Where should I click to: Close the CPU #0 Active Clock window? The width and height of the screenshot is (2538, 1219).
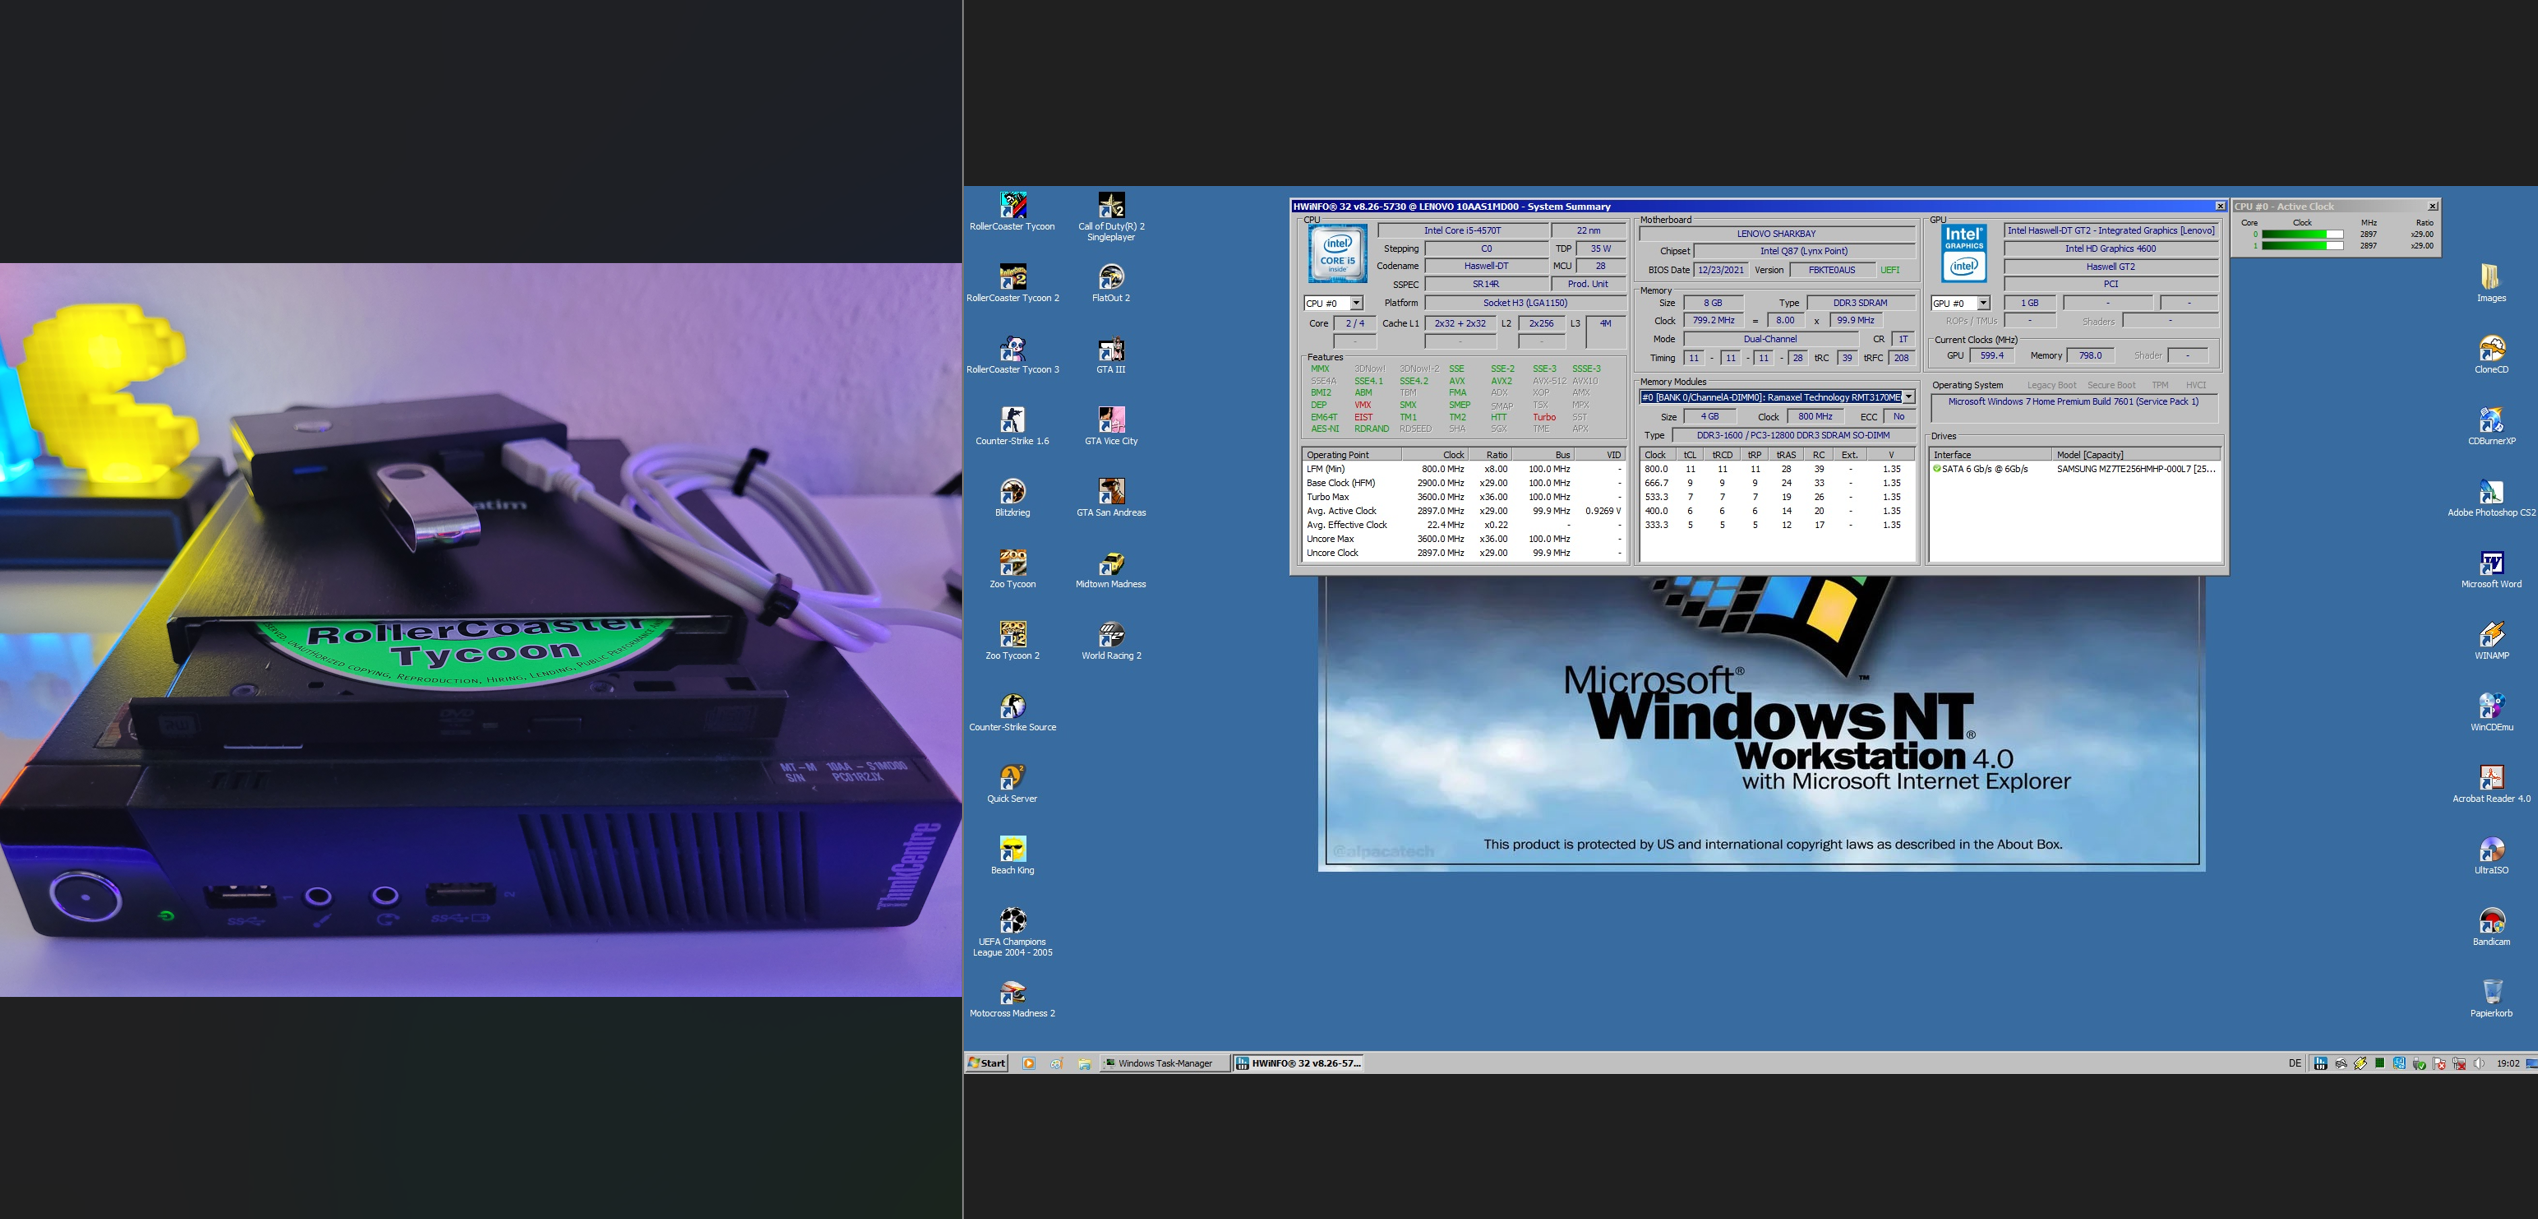pyautogui.click(x=2432, y=206)
